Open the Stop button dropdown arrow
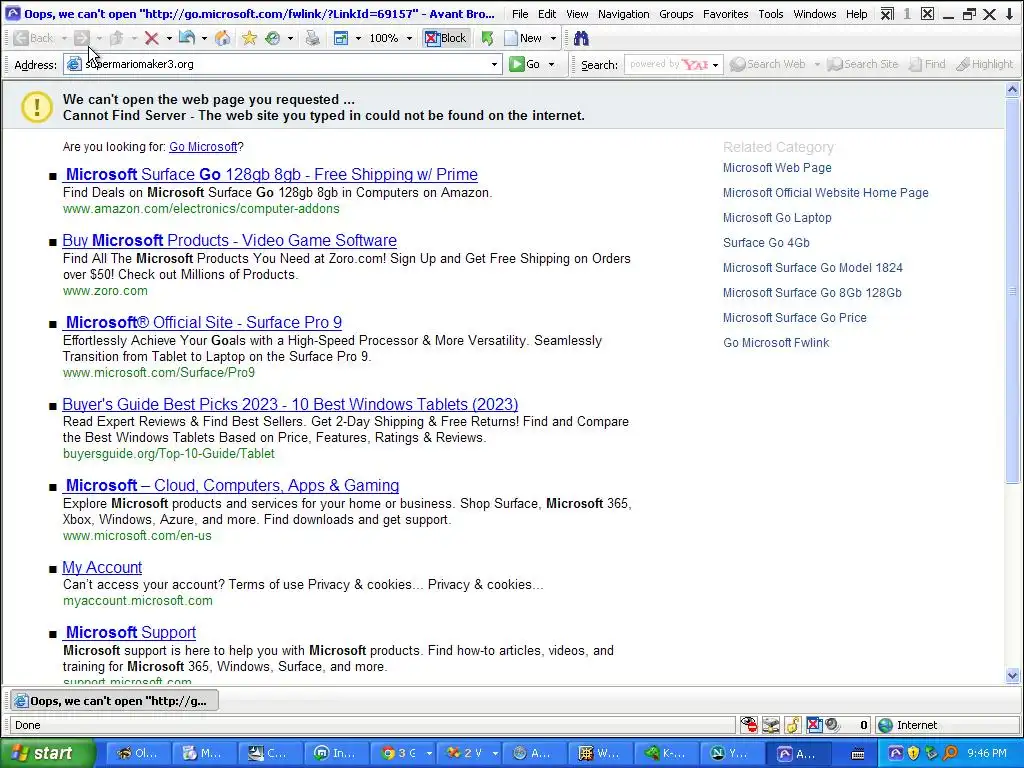Screen dimensions: 1024x768 coord(169,39)
